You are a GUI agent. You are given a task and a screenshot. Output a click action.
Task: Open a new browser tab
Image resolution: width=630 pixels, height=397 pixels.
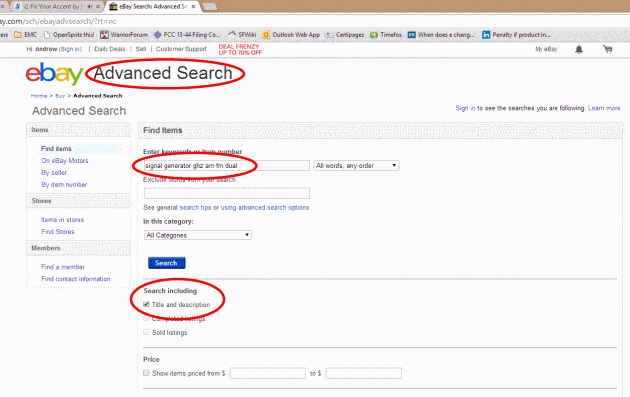click(x=210, y=7)
